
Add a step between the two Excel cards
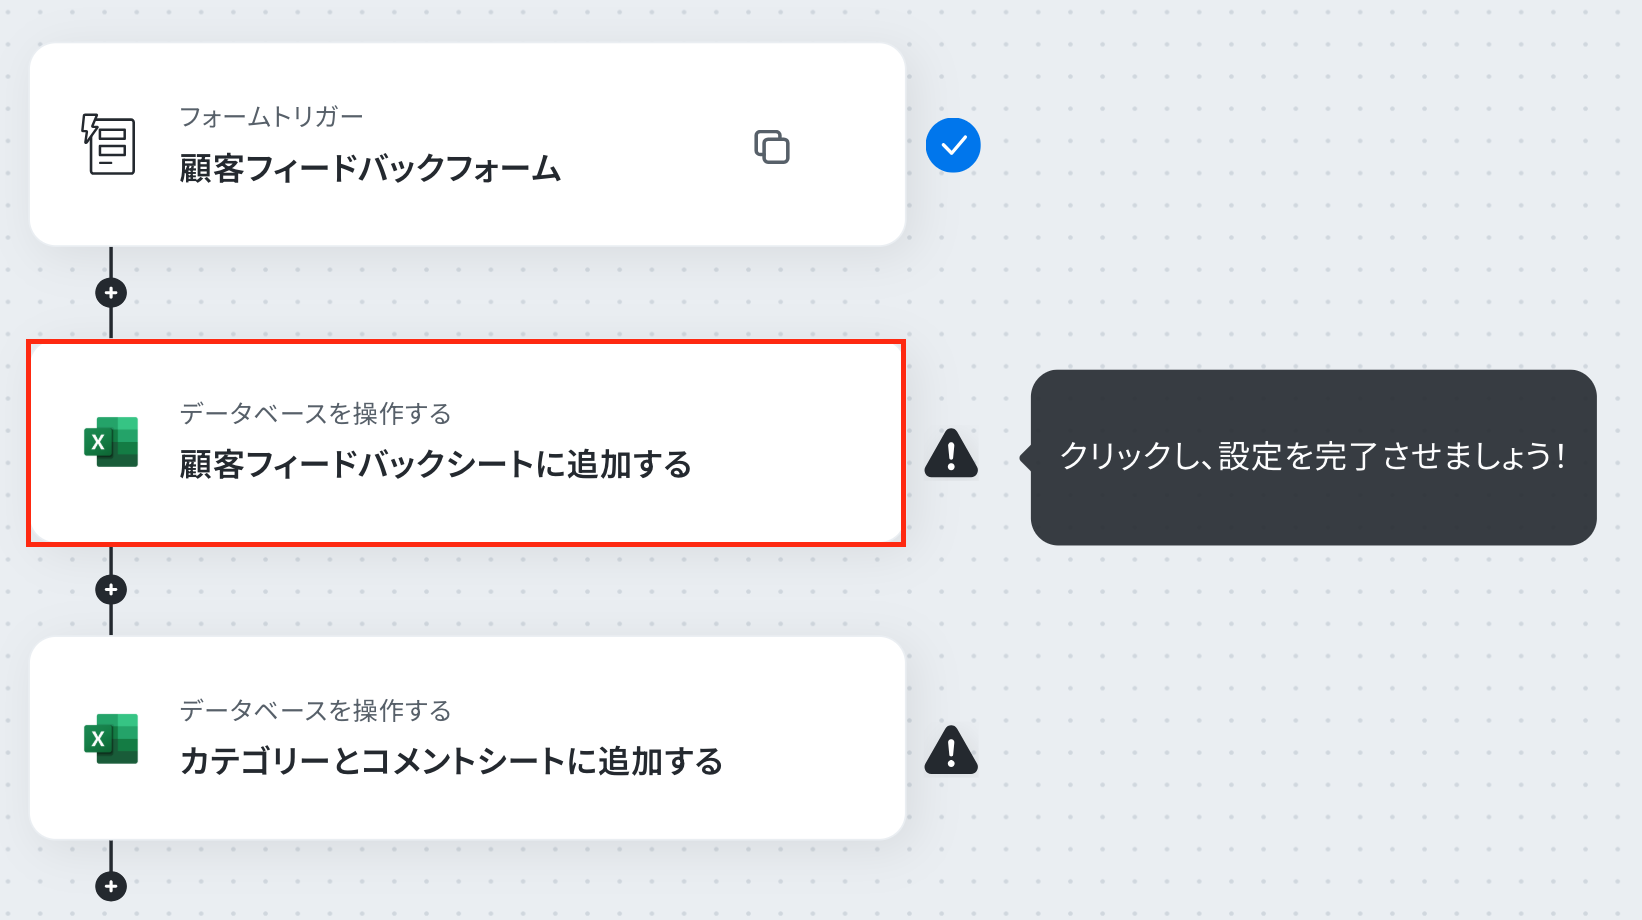click(x=111, y=590)
